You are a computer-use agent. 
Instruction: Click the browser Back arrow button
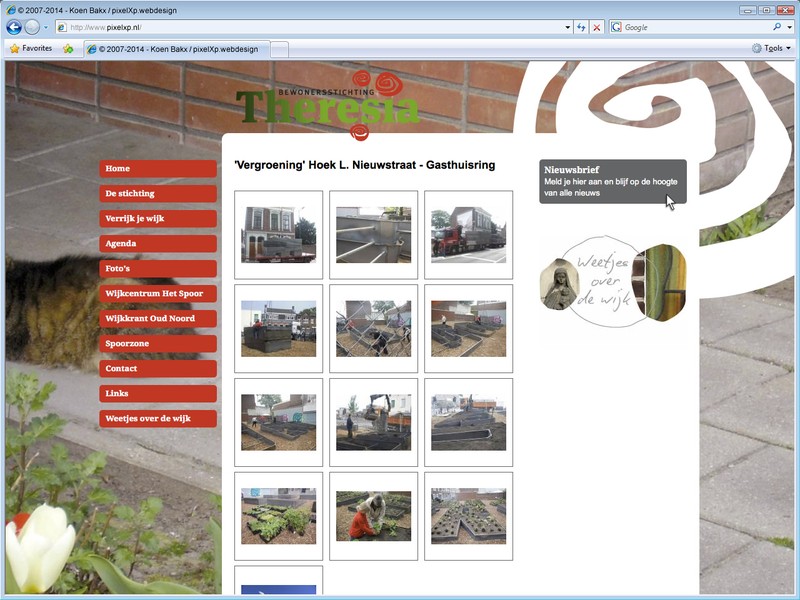(14, 27)
